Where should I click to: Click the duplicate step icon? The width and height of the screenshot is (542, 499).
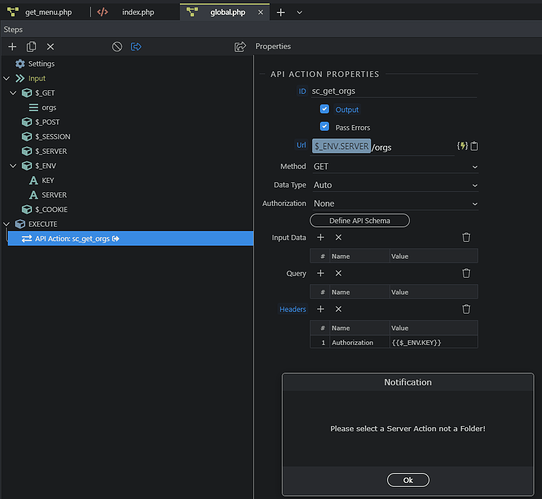[x=31, y=47]
